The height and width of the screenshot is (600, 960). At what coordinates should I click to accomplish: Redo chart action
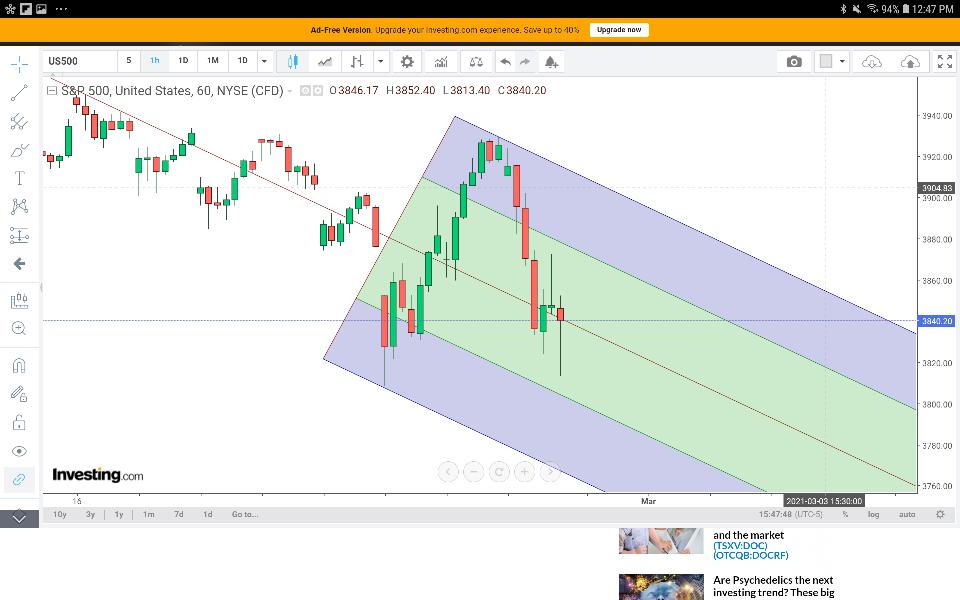pos(525,61)
